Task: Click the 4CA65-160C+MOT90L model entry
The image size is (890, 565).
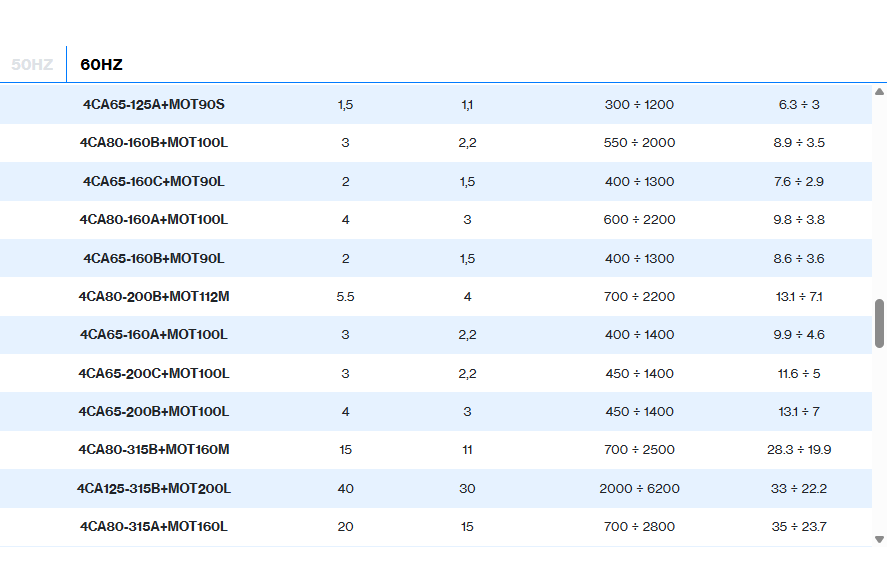Action: pyautogui.click(x=154, y=182)
